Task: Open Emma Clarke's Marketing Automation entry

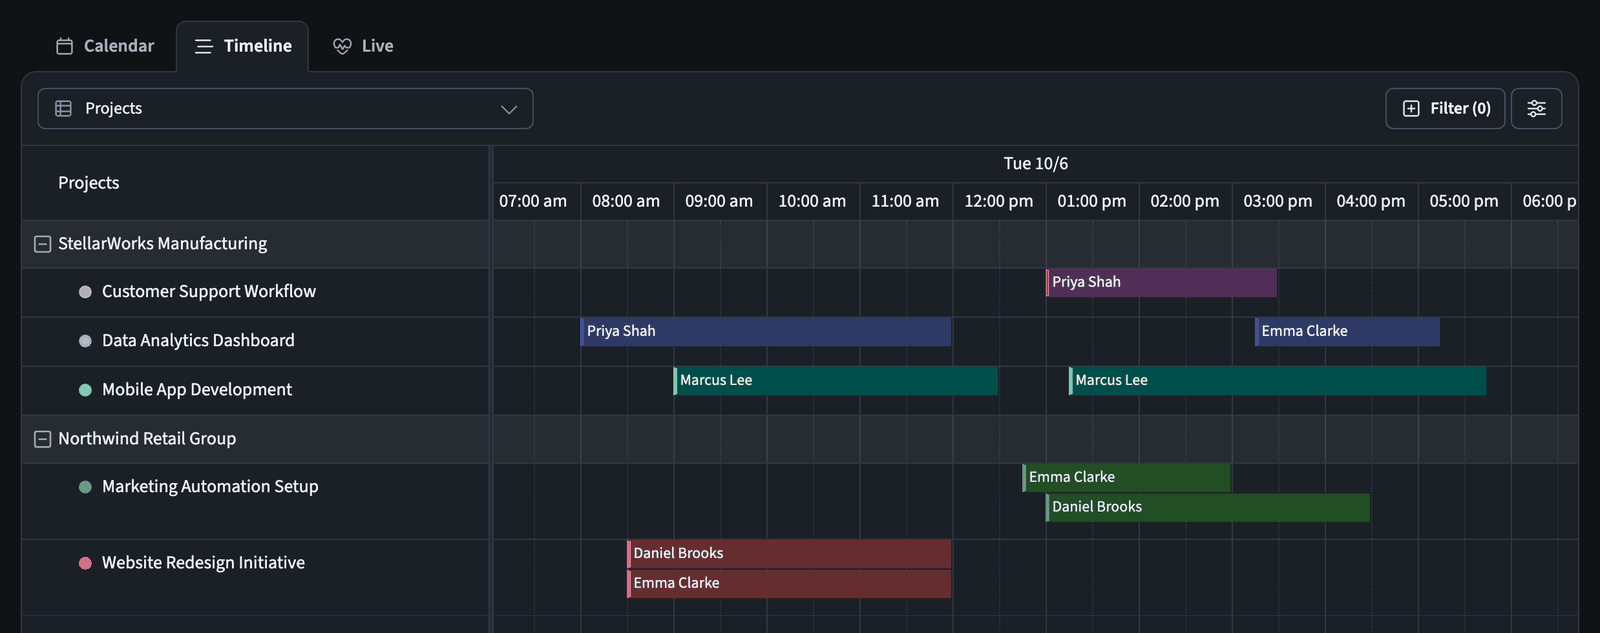Action: coord(1126,478)
